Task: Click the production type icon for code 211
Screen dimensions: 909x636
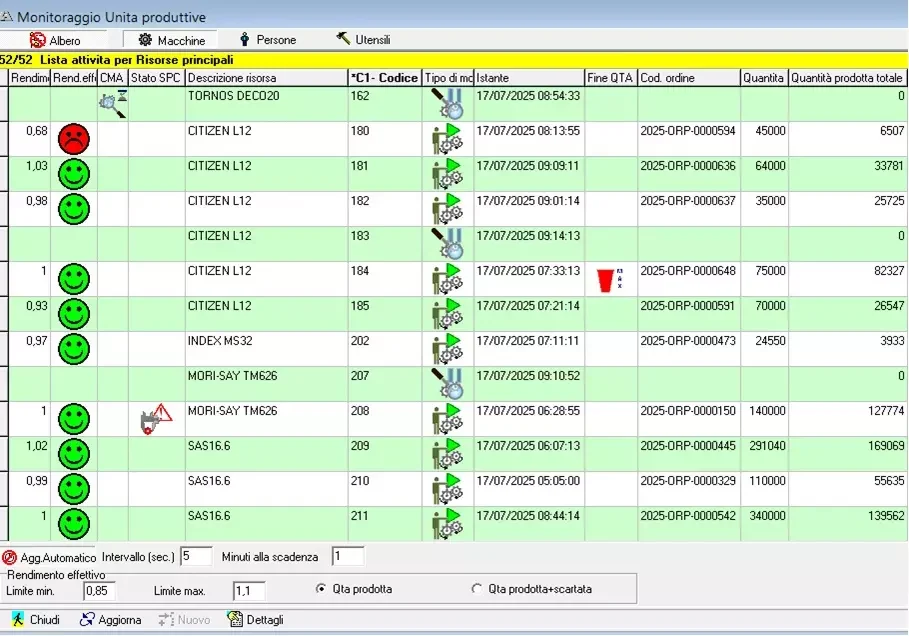Action: click(448, 524)
